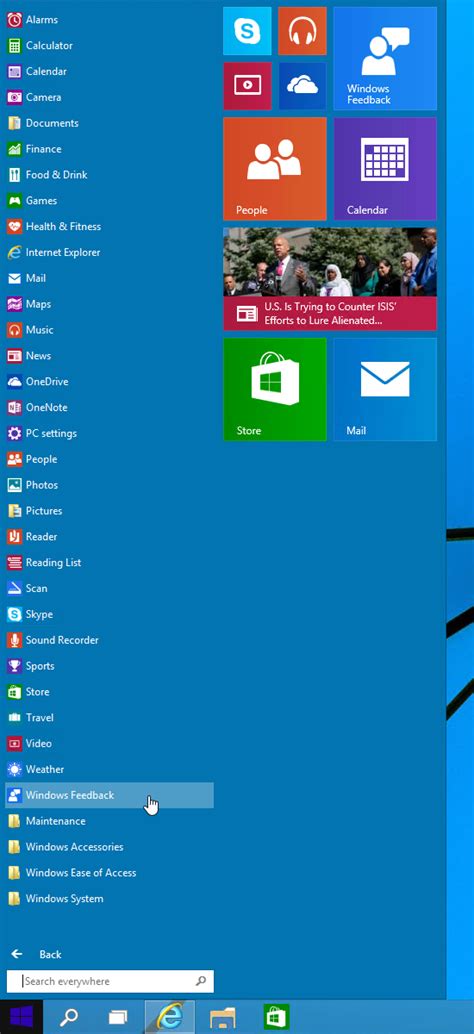Open the Maps app icon

15,304
